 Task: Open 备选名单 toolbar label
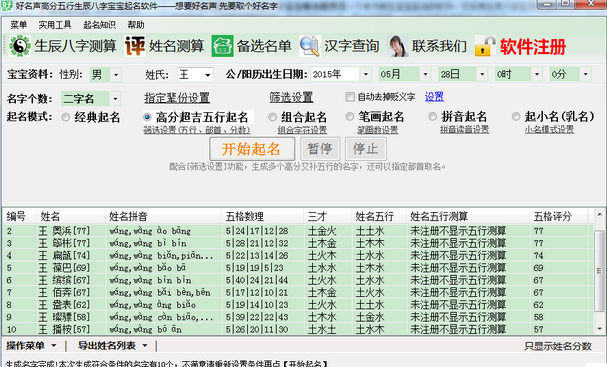tap(264, 46)
